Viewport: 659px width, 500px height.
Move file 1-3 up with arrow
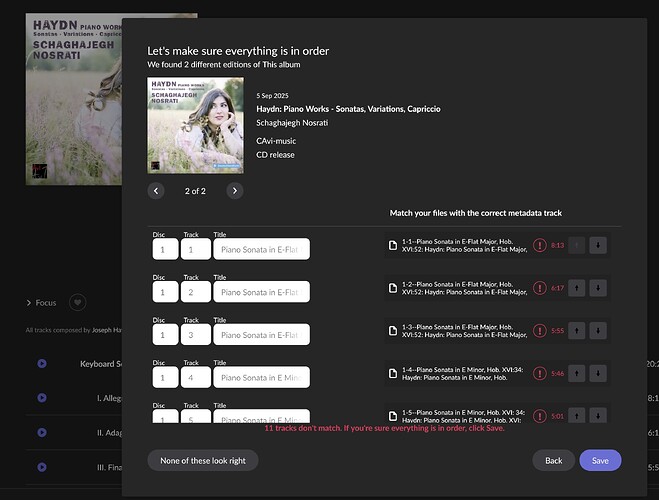click(x=577, y=331)
